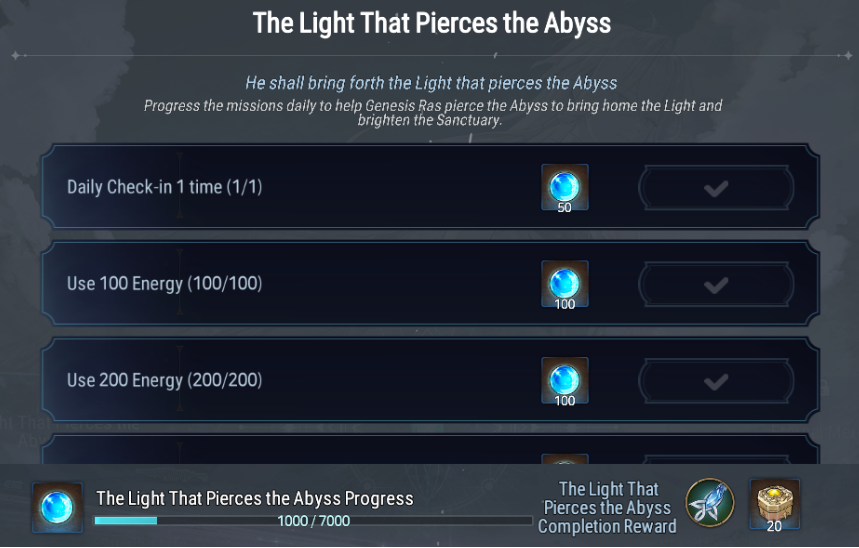The image size is (859, 548).
Task: Tap the orb reward on Use 200 Energy row
Action: coord(564,381)
